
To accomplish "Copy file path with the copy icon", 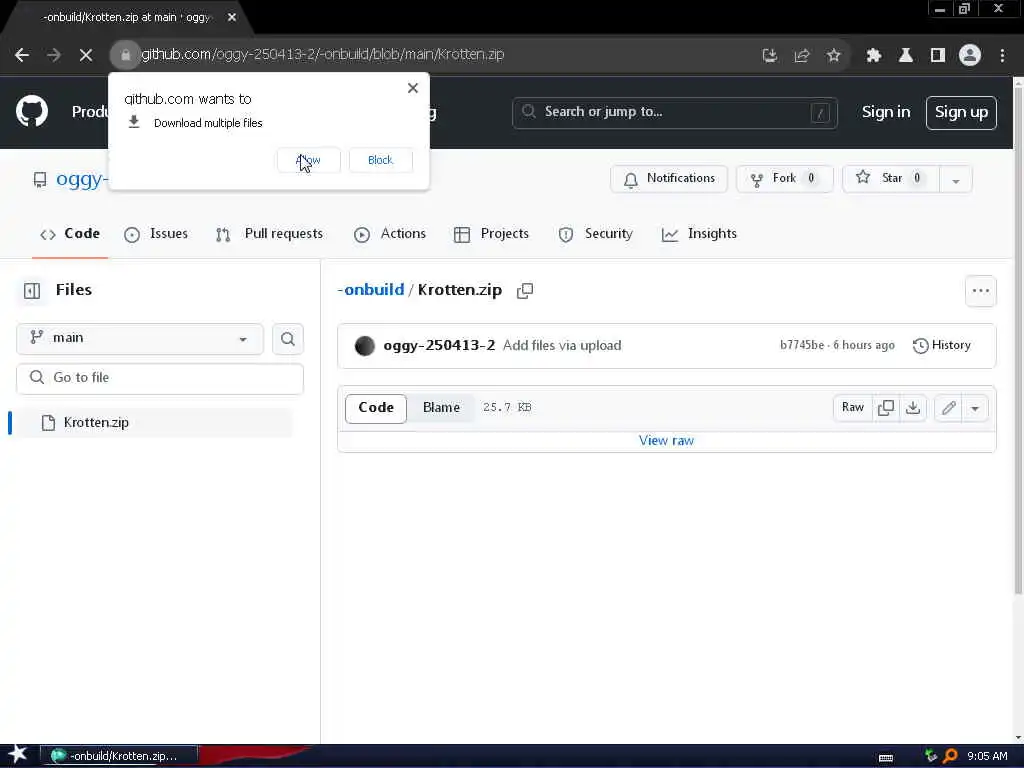I will [x=525, y=291].
